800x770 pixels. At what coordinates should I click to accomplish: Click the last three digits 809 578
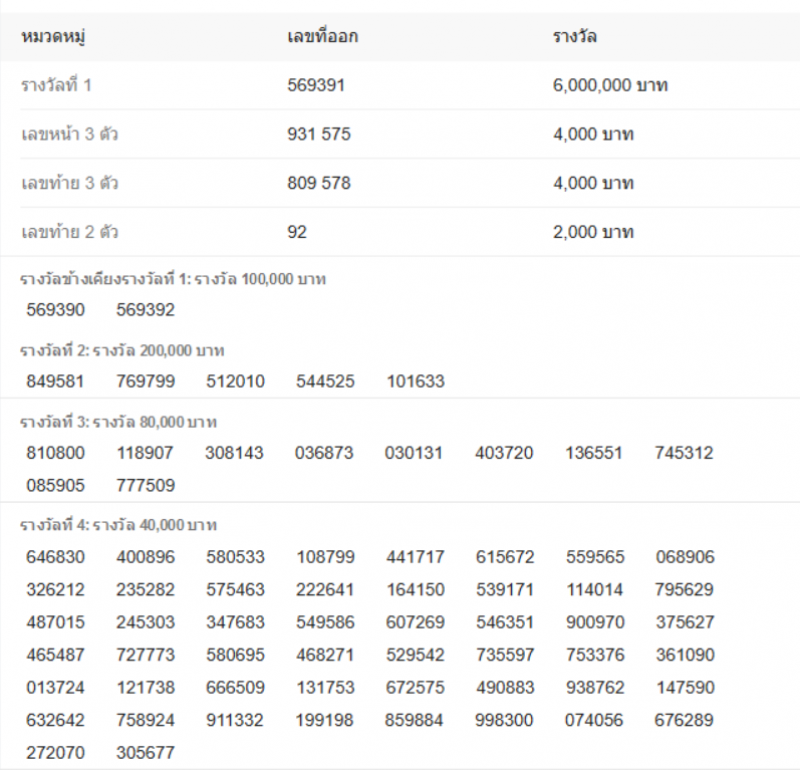coord(319,183)
